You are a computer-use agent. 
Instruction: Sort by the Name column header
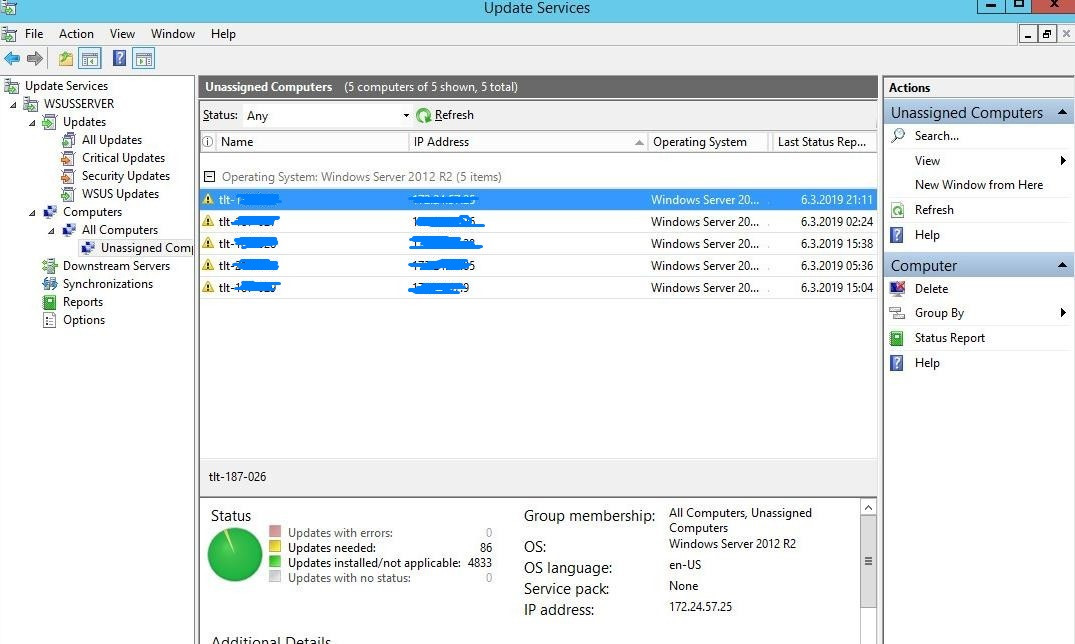pyautogui.click(x=312, y=142)
